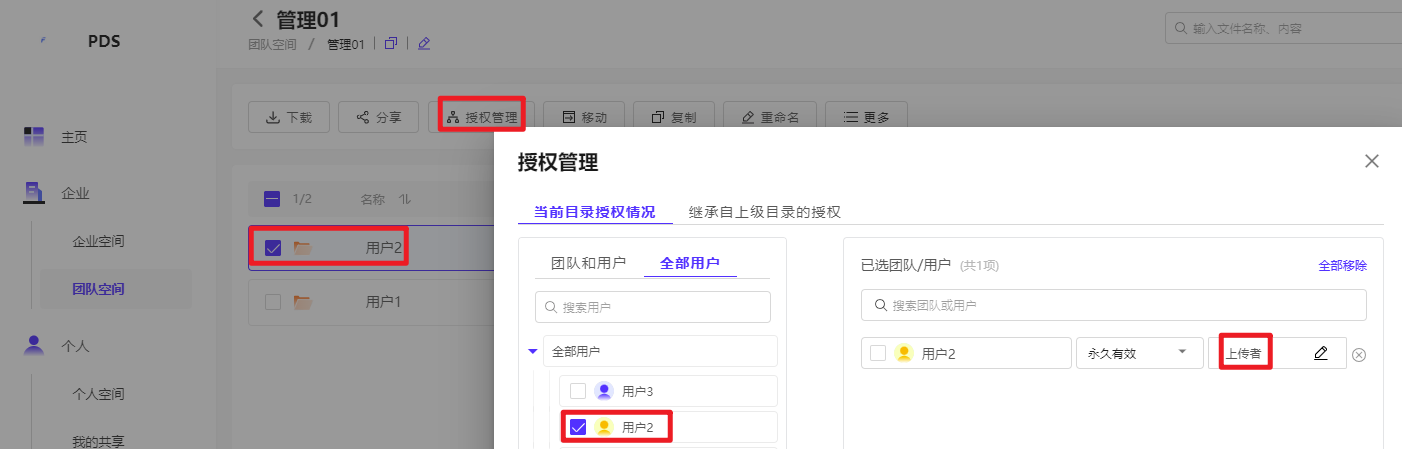Click the edit pencil icon in breadcrumb
This screenshot has height=449, width=1402.
[x=424, y=44]
